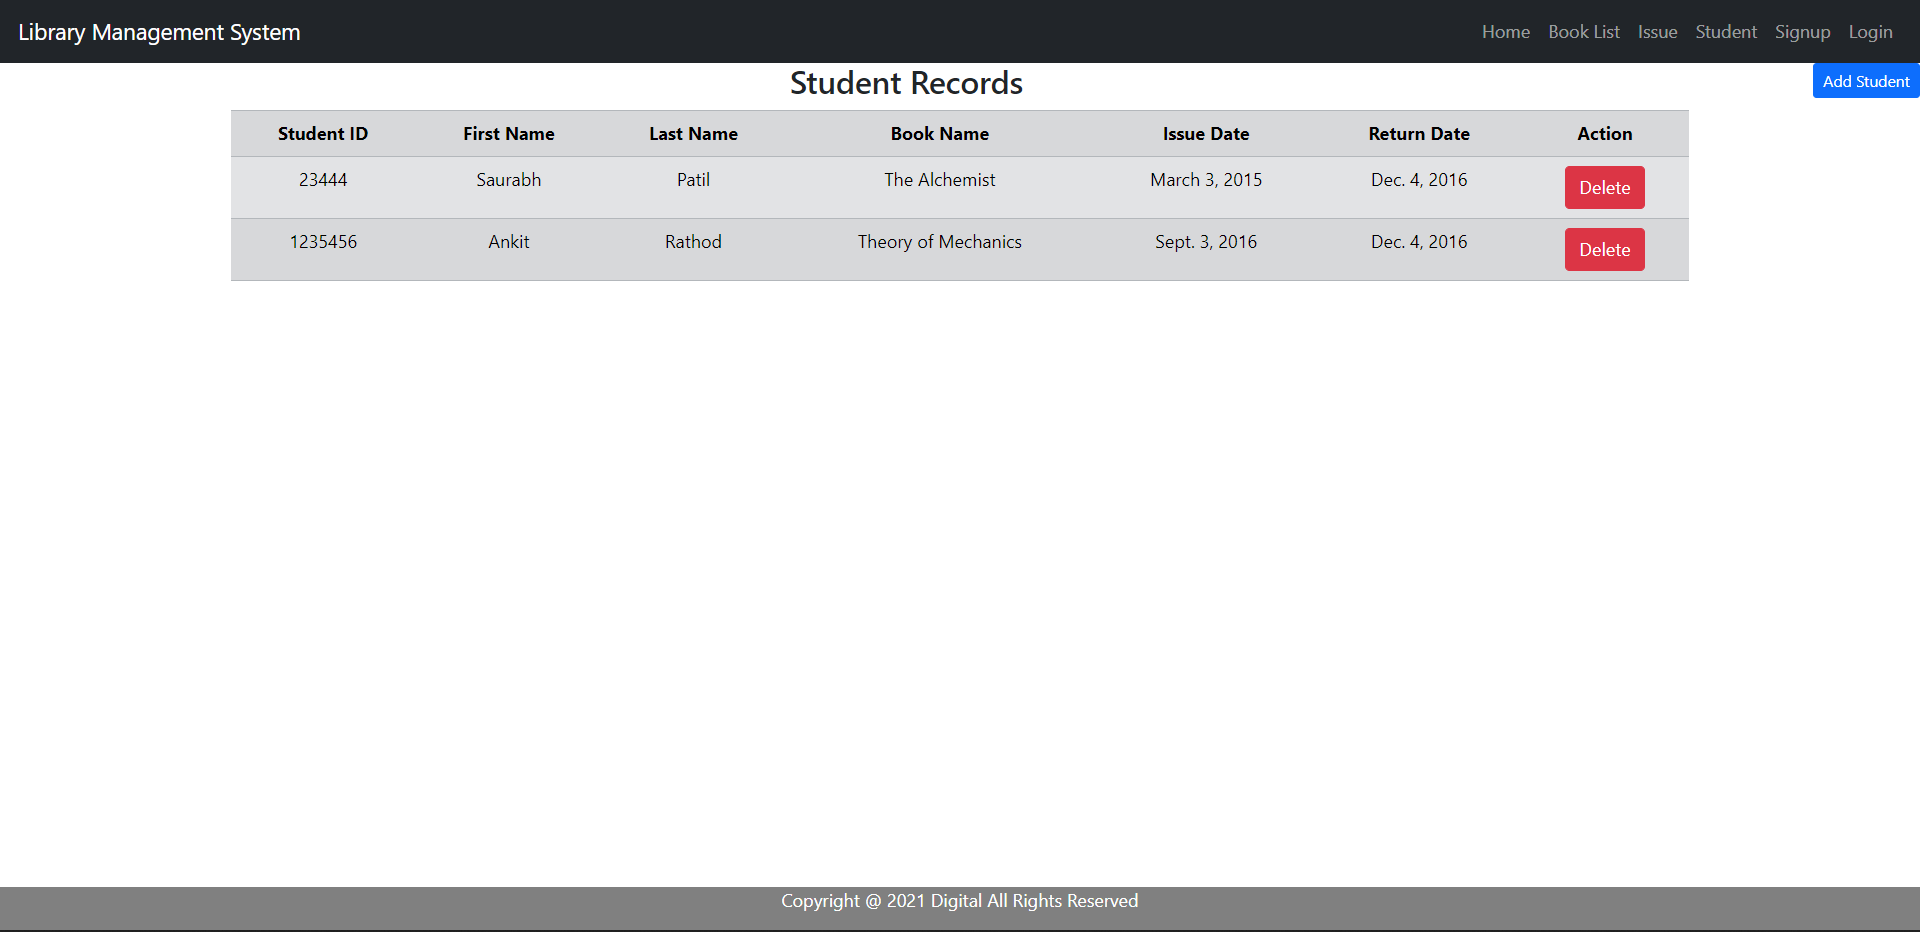Click the Student Records page heading
1920x932 pixels.
tap(906, 83)
